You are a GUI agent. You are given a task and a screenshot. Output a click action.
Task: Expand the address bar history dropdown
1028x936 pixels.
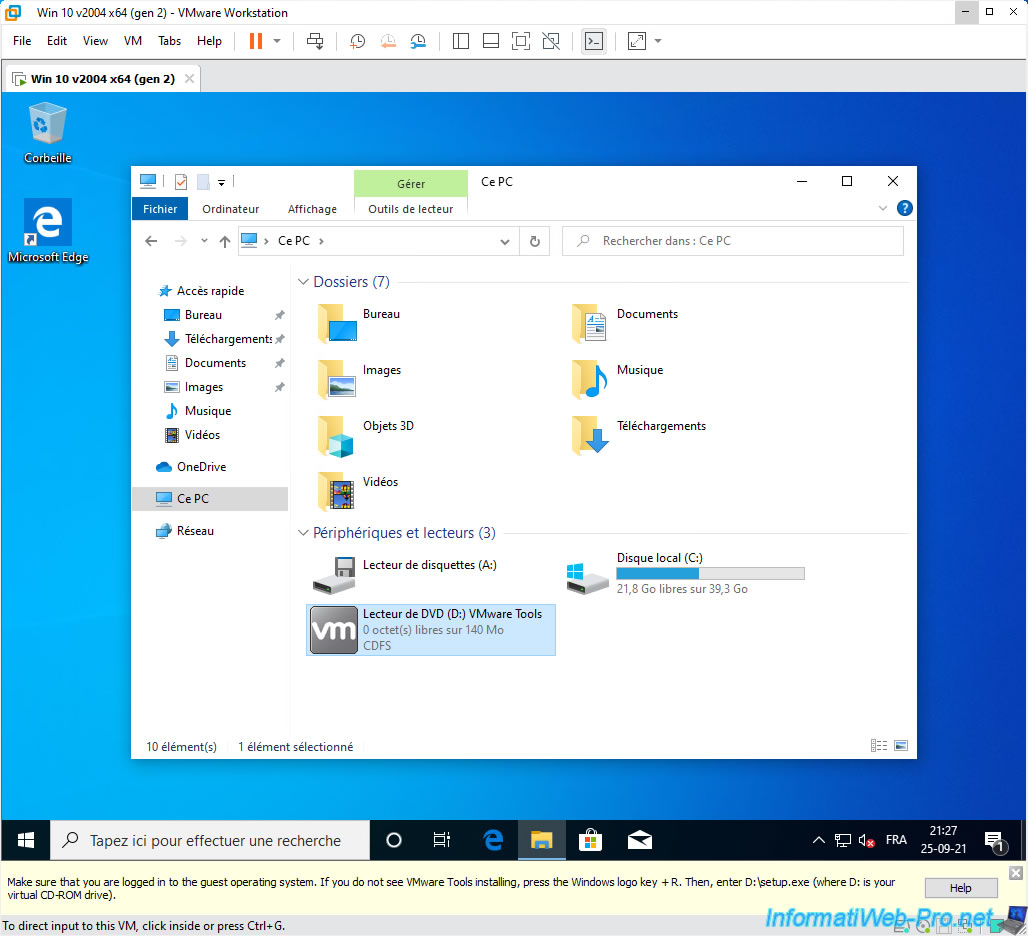[505, 241]
